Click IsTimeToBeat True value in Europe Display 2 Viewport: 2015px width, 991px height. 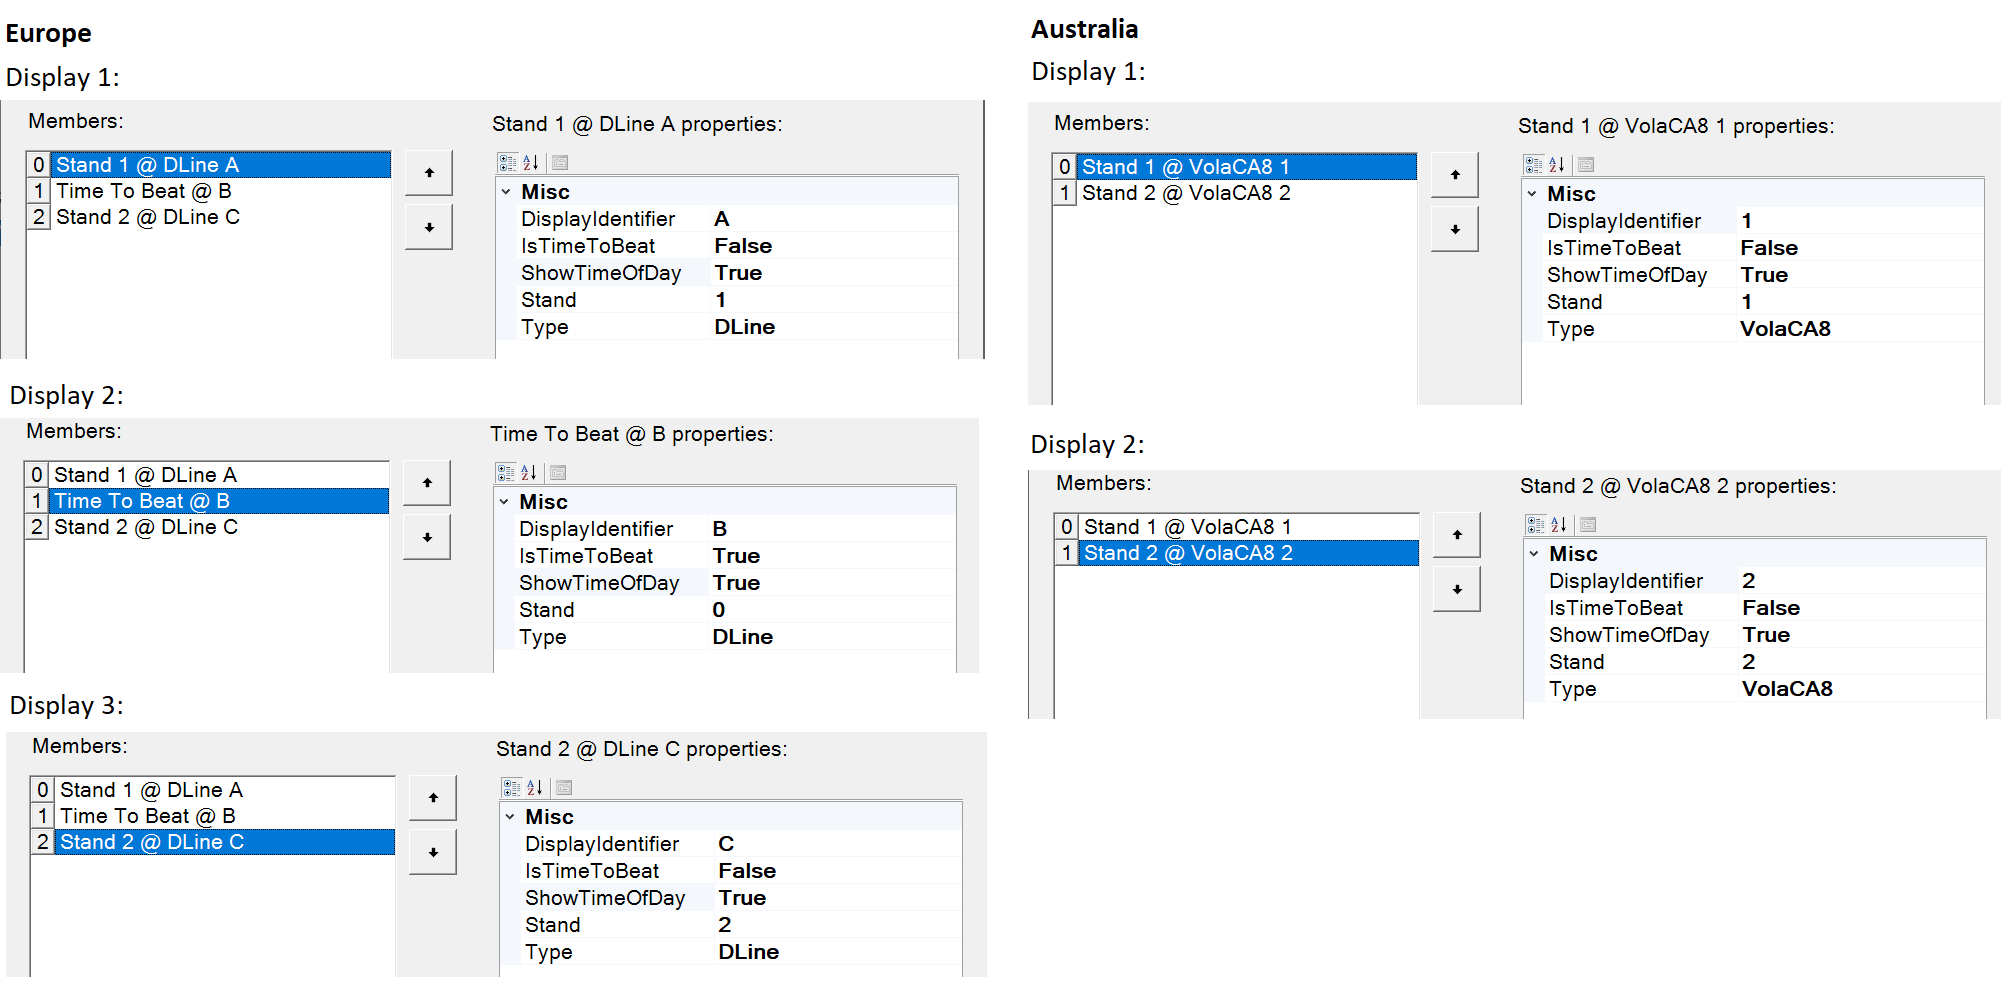[x=736, y=556]
